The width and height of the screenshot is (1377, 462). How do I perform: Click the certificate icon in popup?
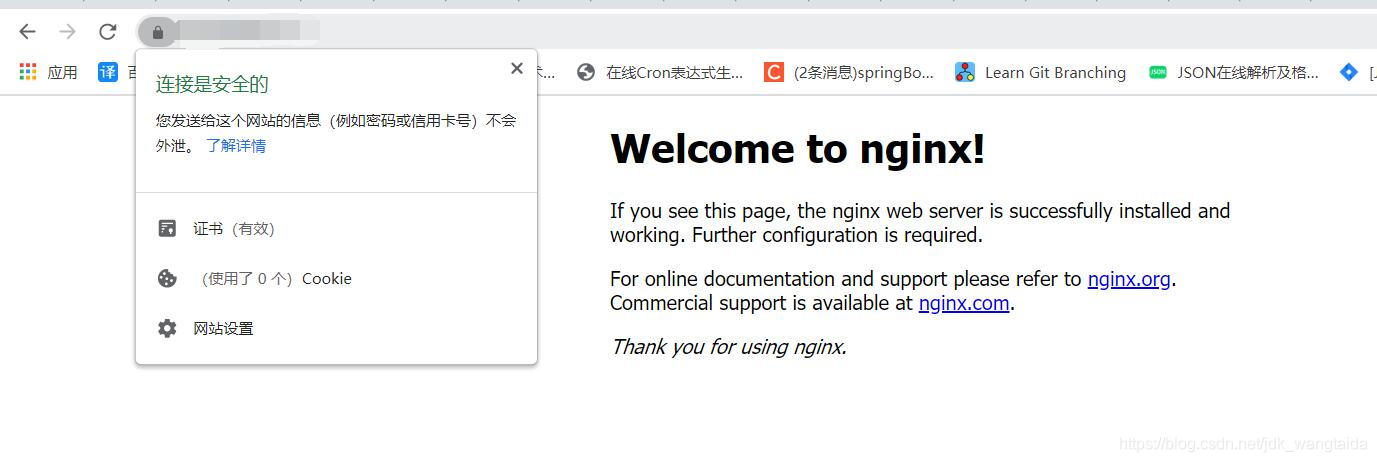[167, 228]
